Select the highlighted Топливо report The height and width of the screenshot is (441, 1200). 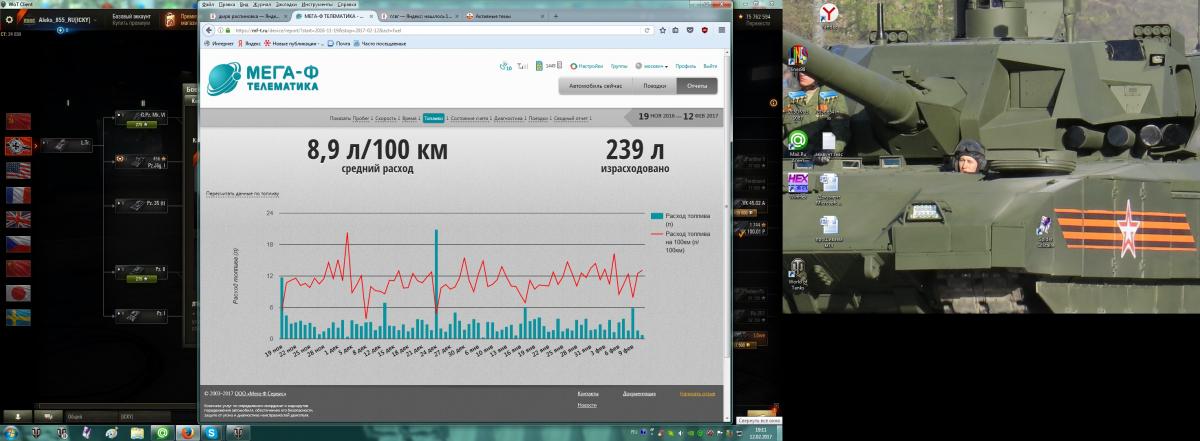pyautogui.click(x=433, y=118)
